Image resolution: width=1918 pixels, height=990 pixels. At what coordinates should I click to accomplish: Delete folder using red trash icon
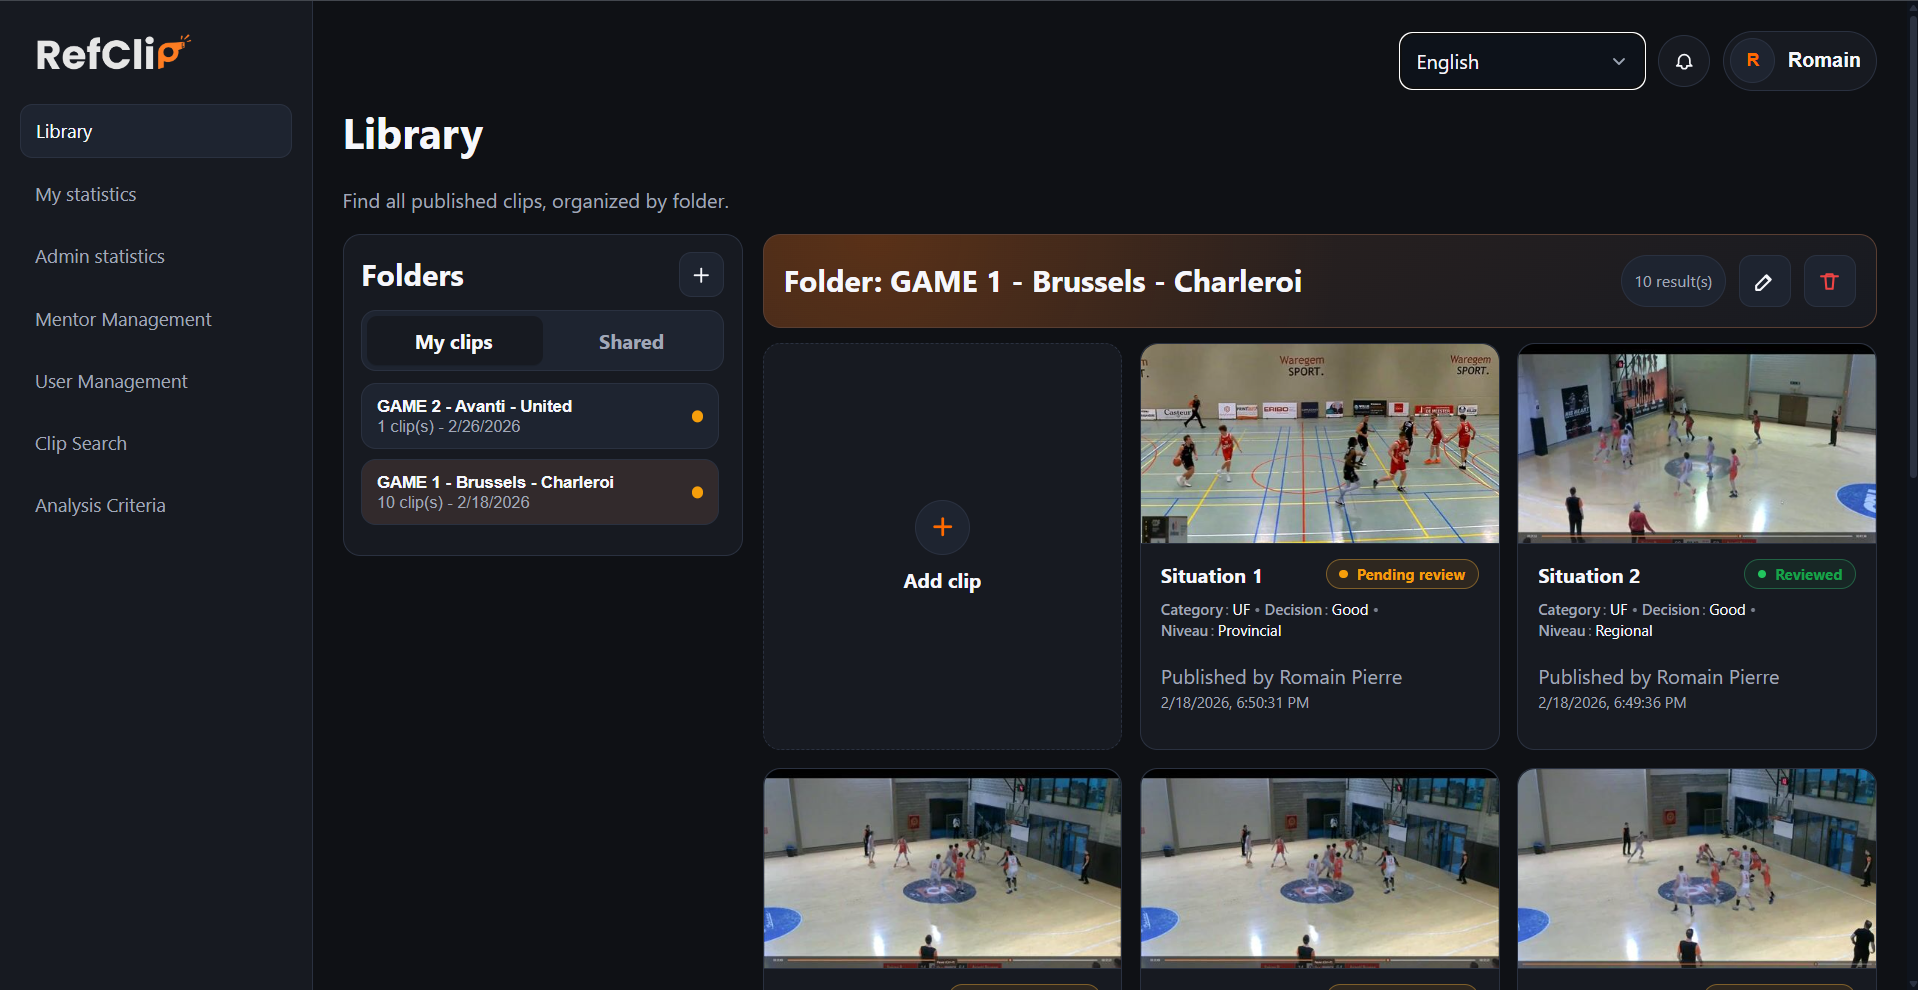tap(1830, 282)
